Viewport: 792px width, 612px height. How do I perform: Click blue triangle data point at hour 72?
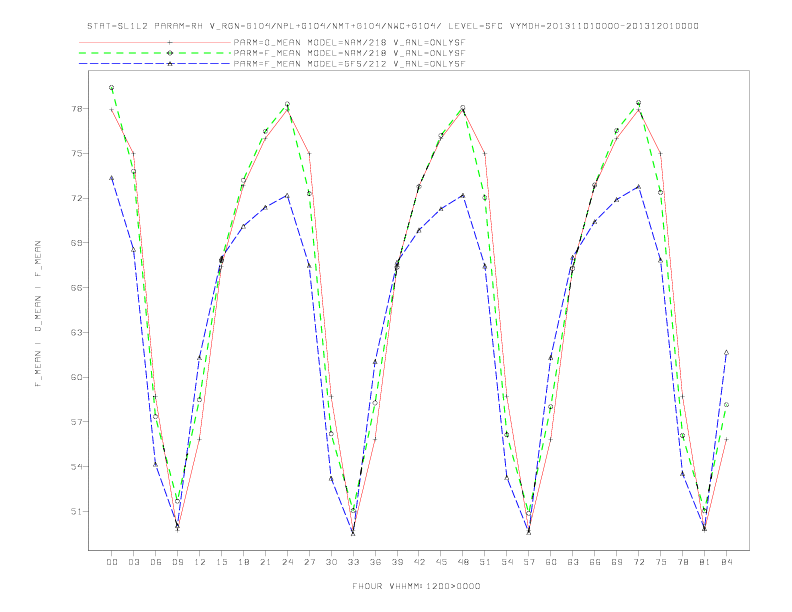(638, 186)
